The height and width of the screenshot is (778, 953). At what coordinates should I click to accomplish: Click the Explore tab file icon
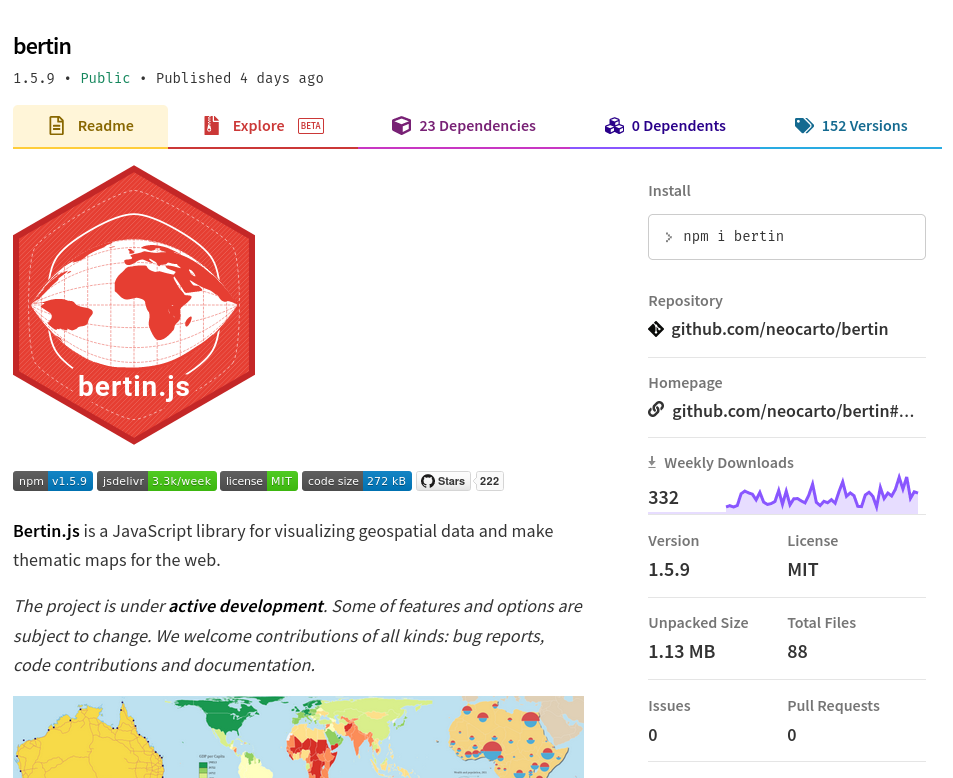211,126
